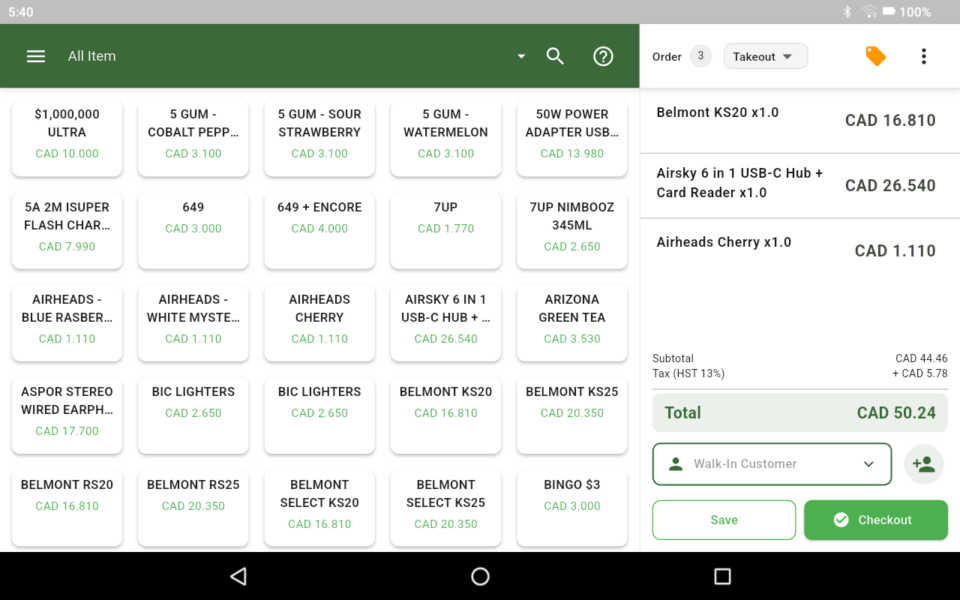Proceed to Checkout

click(x=876, y=520)
